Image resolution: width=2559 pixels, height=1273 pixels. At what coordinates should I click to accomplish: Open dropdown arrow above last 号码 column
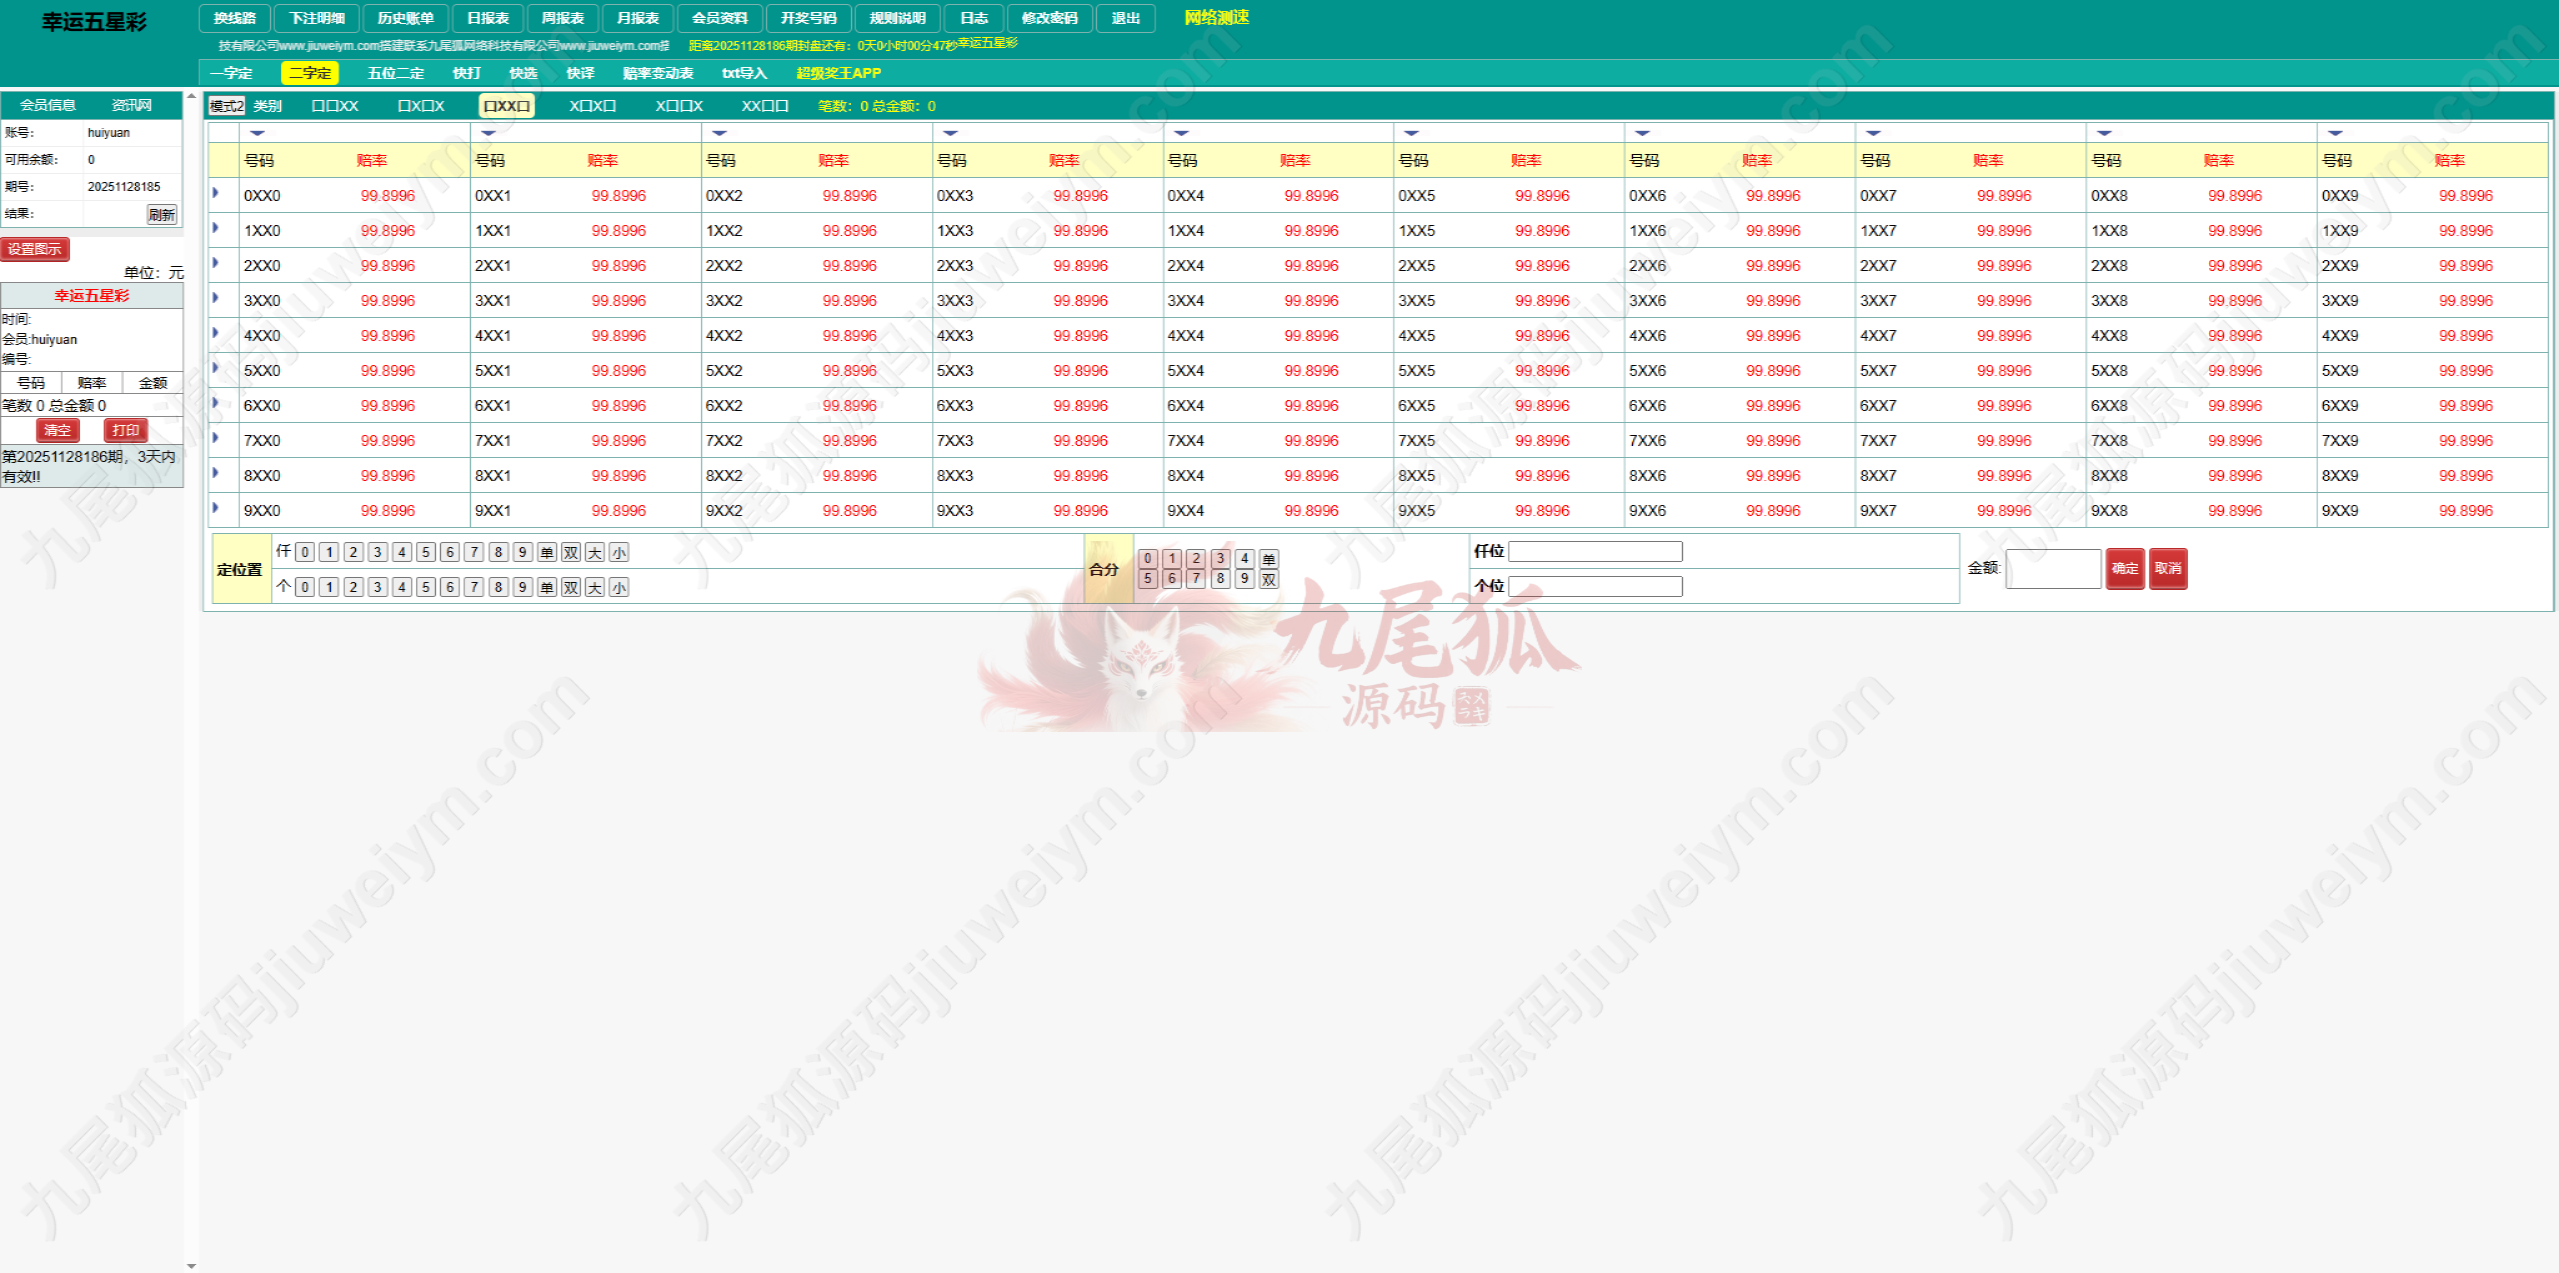2335,133
